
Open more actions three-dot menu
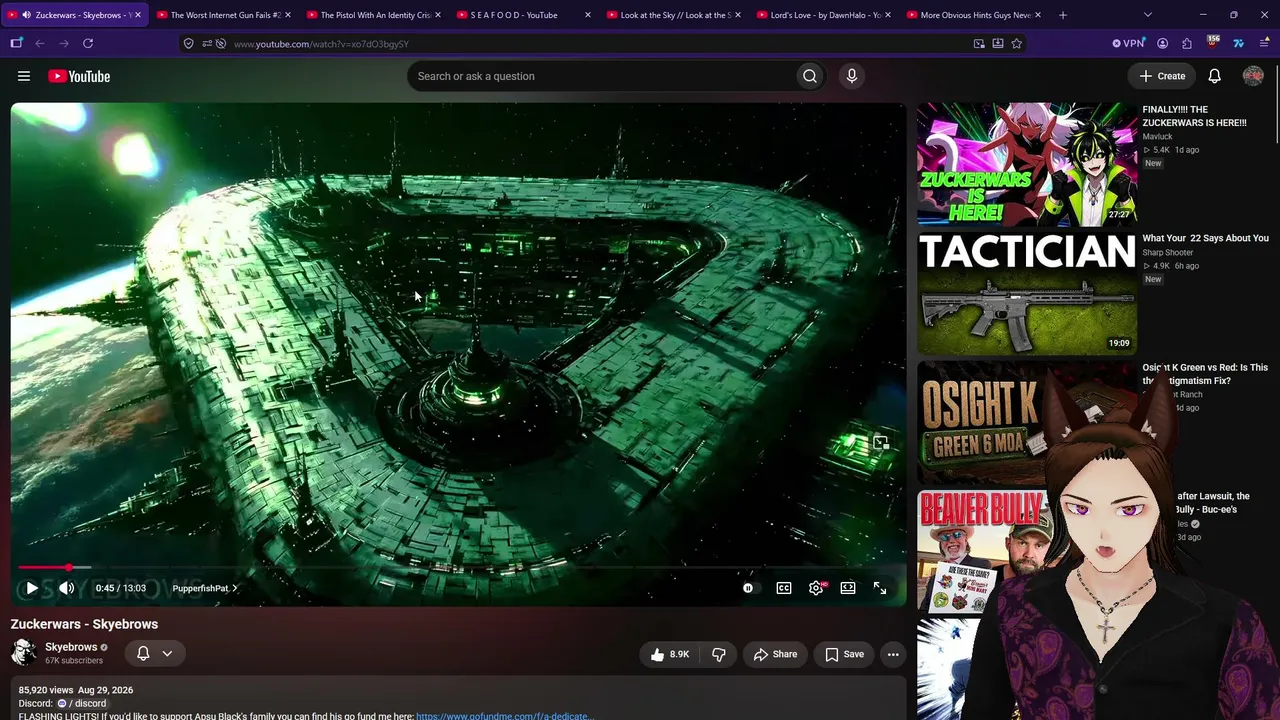coord(893,654)
